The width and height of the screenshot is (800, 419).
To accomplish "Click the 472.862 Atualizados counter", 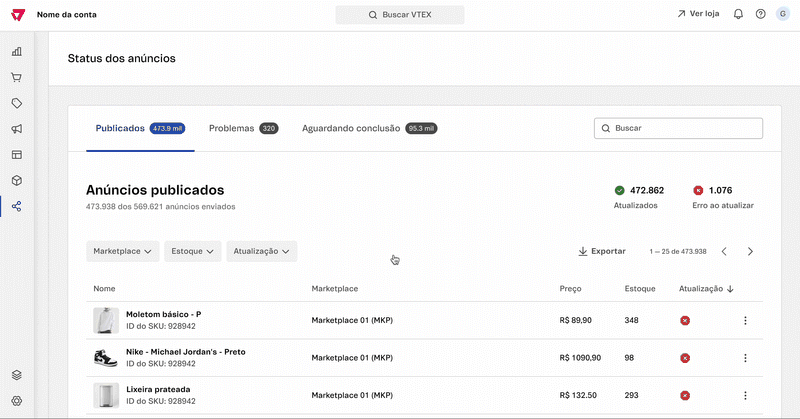I will pos(647,190).
